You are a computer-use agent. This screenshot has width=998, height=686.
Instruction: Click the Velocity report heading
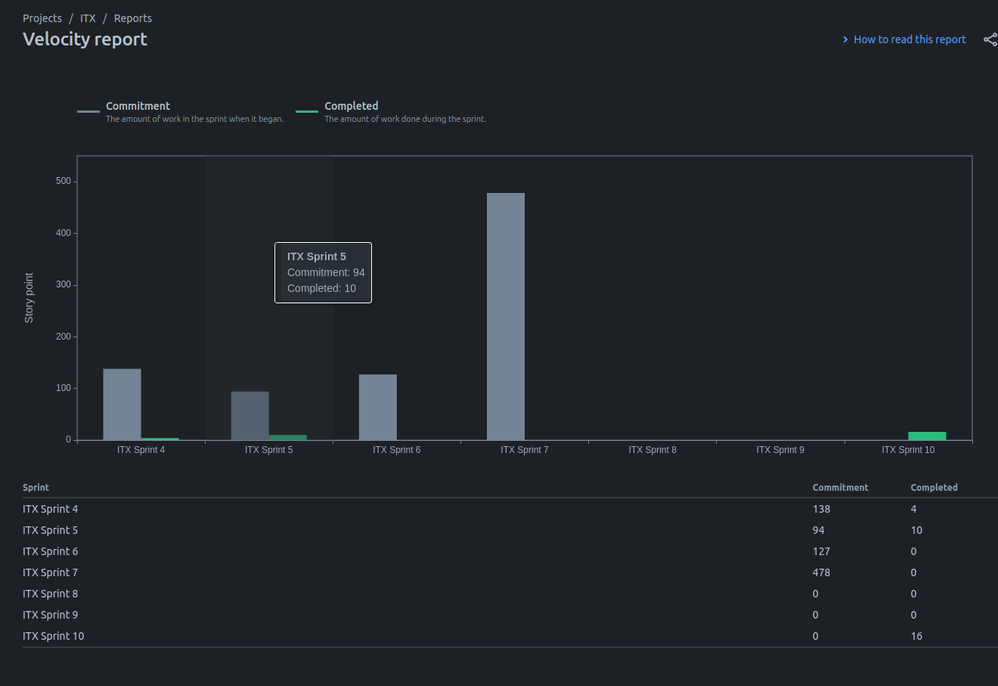click(85, 39)
